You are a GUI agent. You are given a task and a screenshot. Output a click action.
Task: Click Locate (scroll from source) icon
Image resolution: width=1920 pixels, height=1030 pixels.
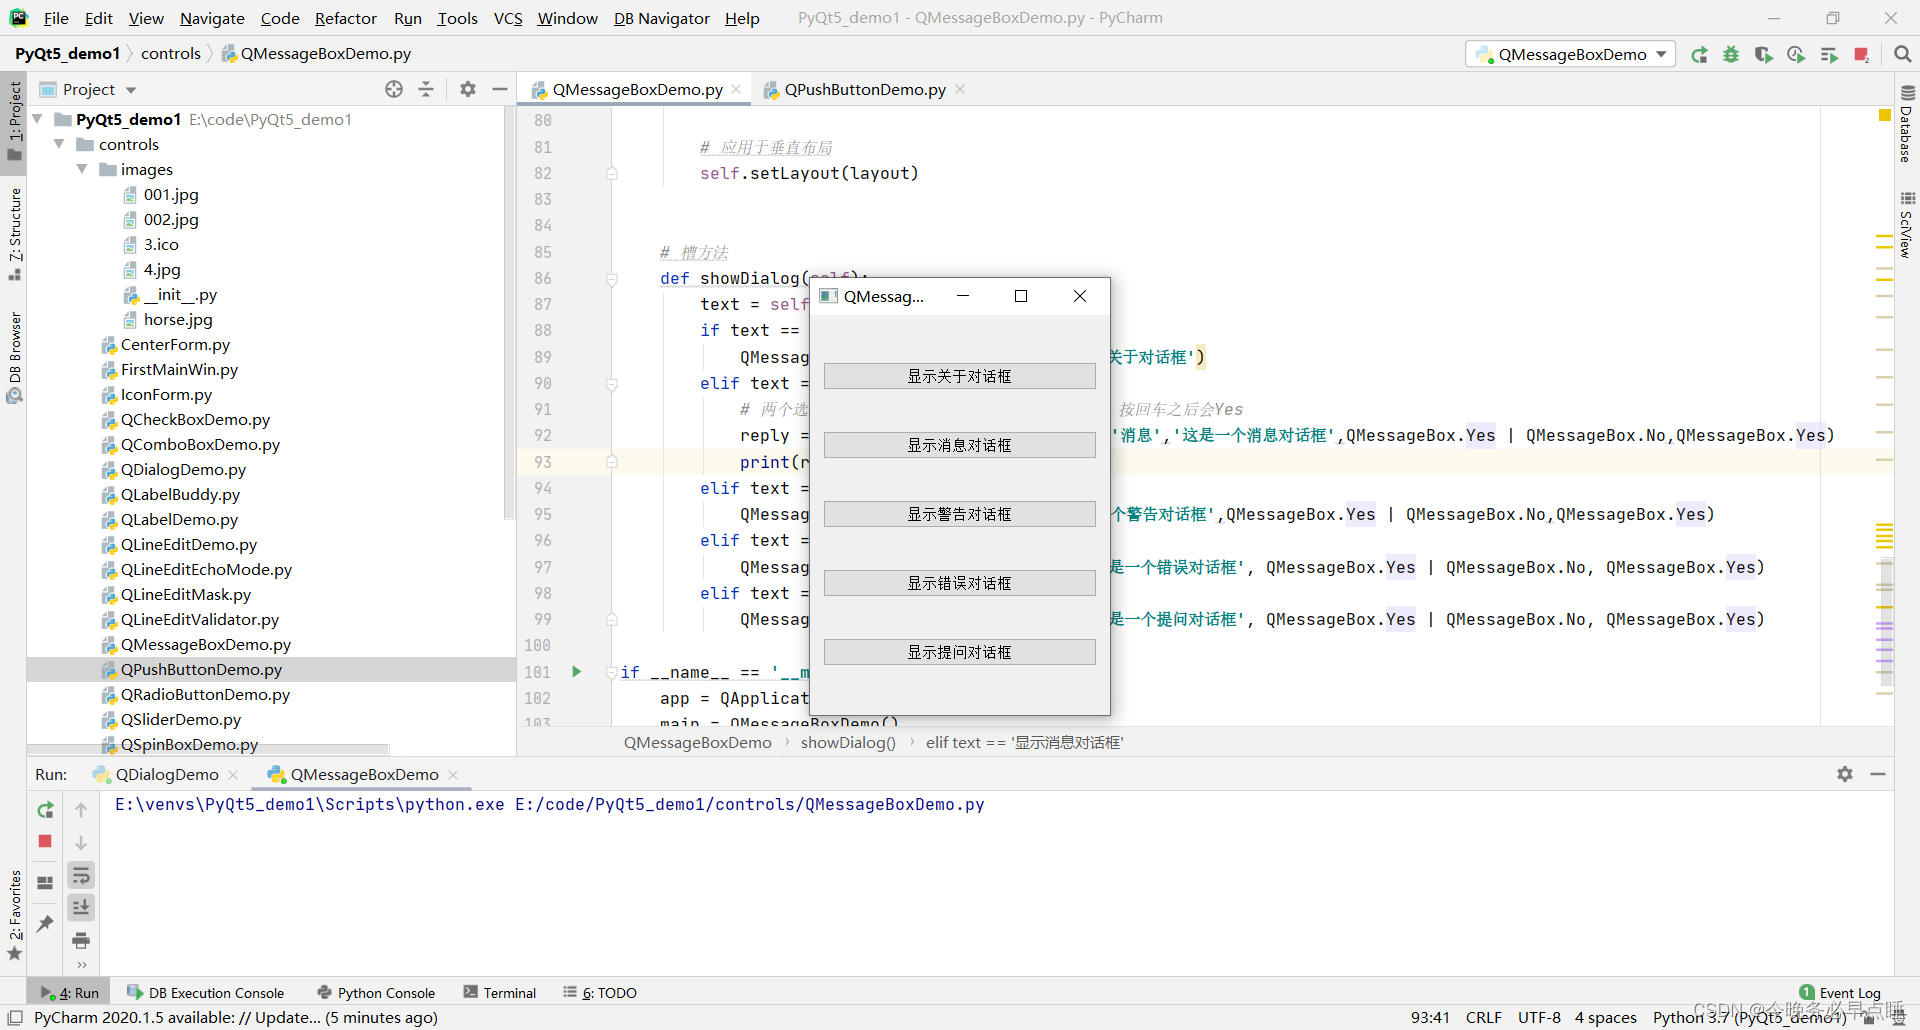pyautogui.click(x=394, y=90)
